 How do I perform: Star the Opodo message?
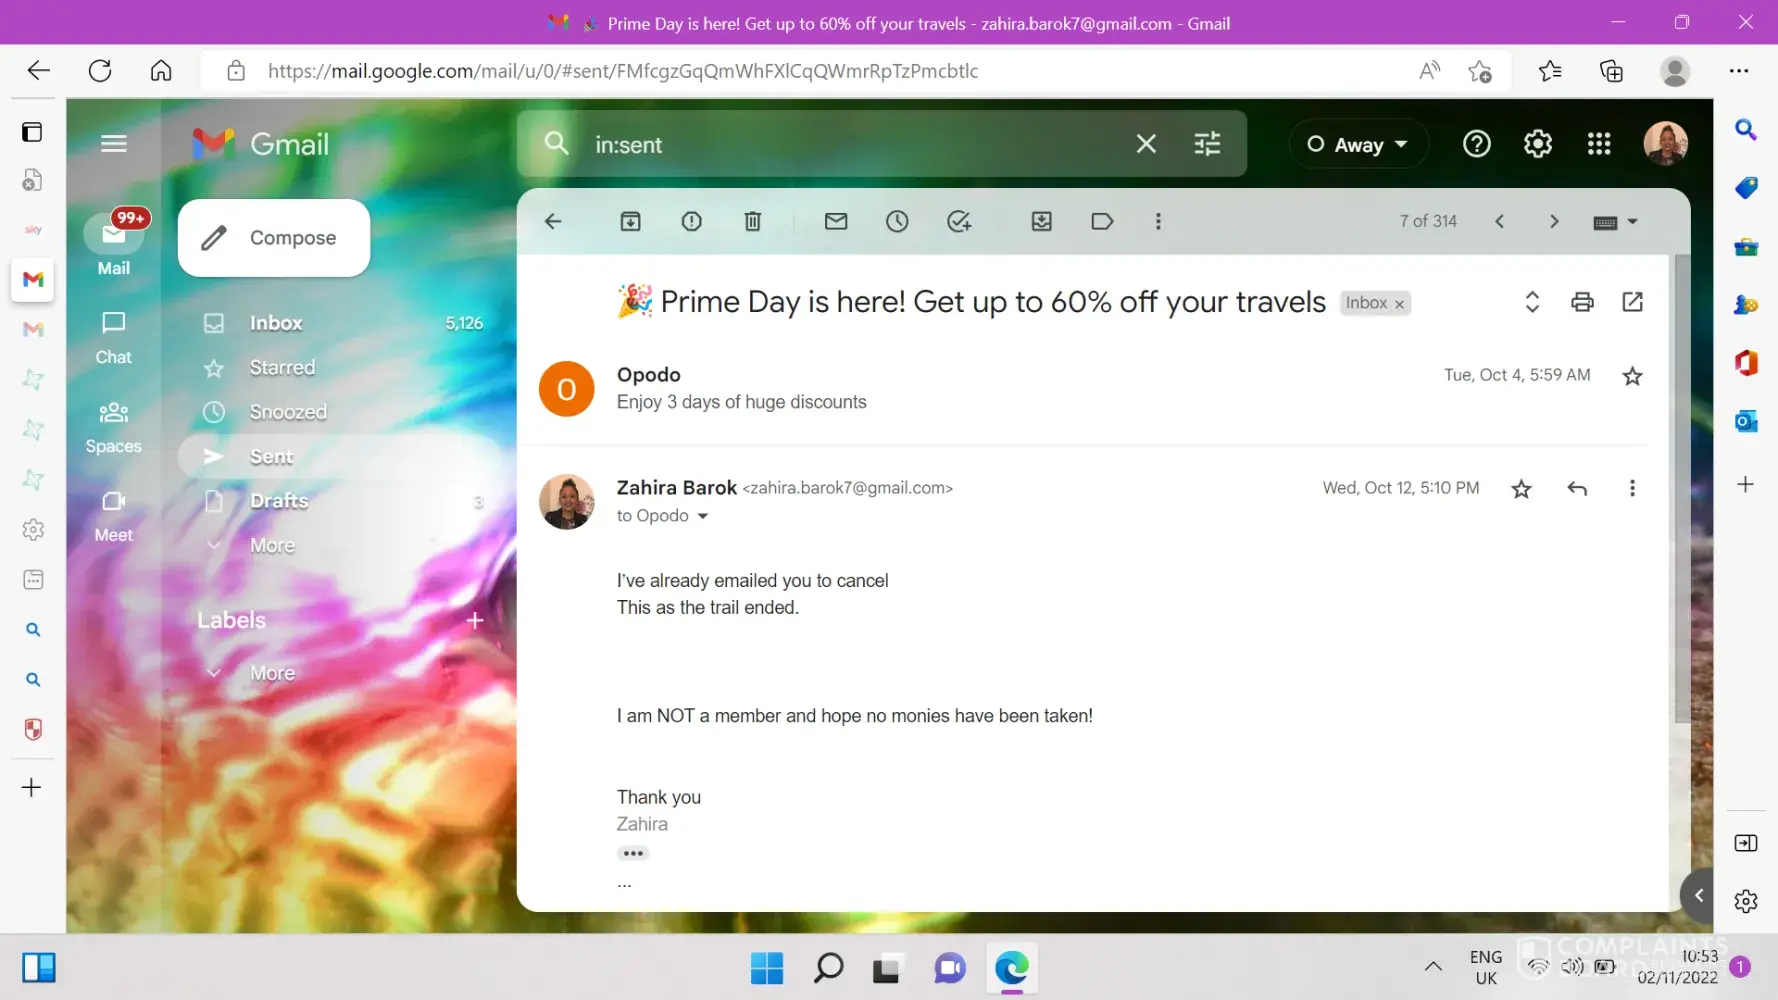pyautogui.click(x=1632, y=376)
